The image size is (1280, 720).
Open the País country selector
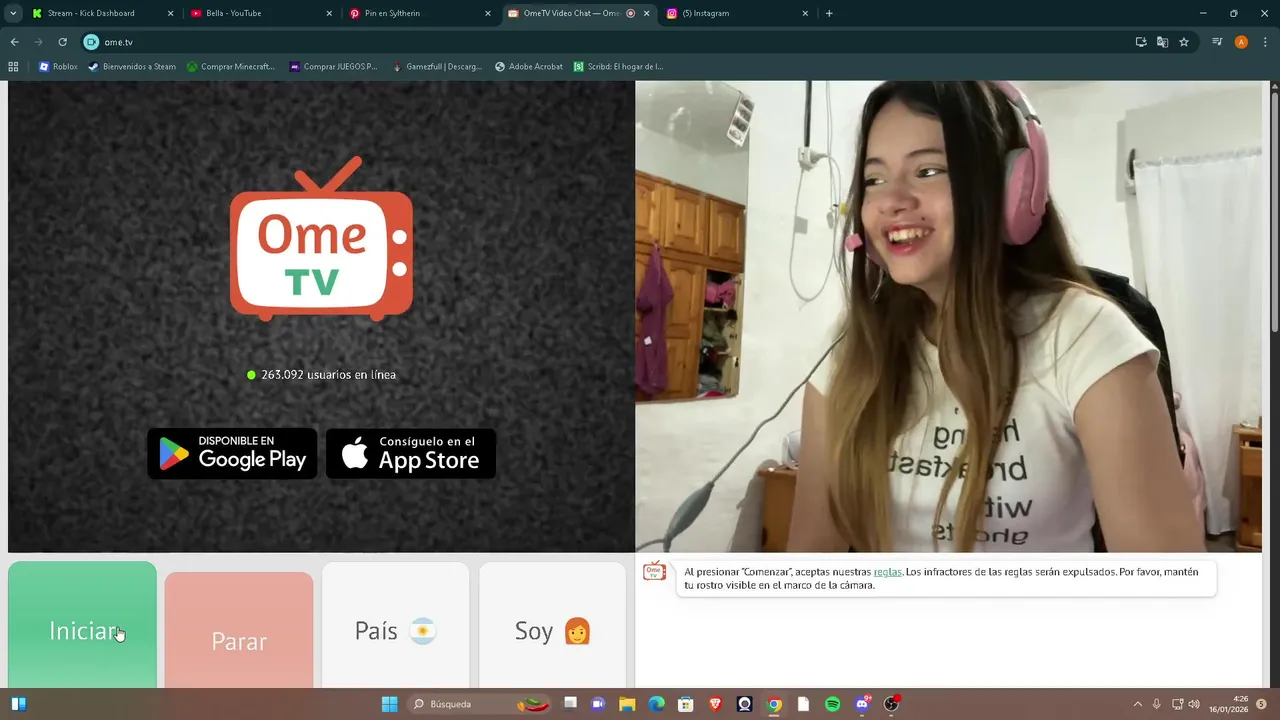click(395, 625)
